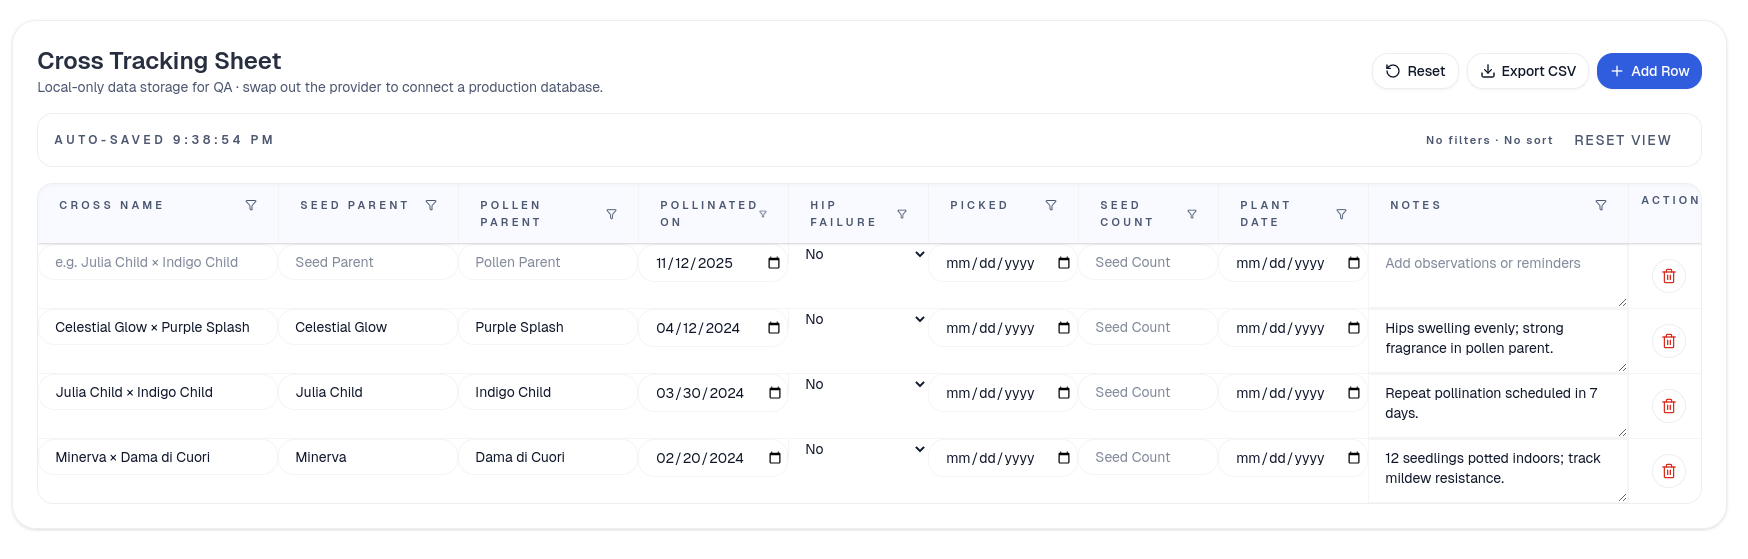Delete the Minerva × Dama di Cuori row

click(x=1668, y=471)
